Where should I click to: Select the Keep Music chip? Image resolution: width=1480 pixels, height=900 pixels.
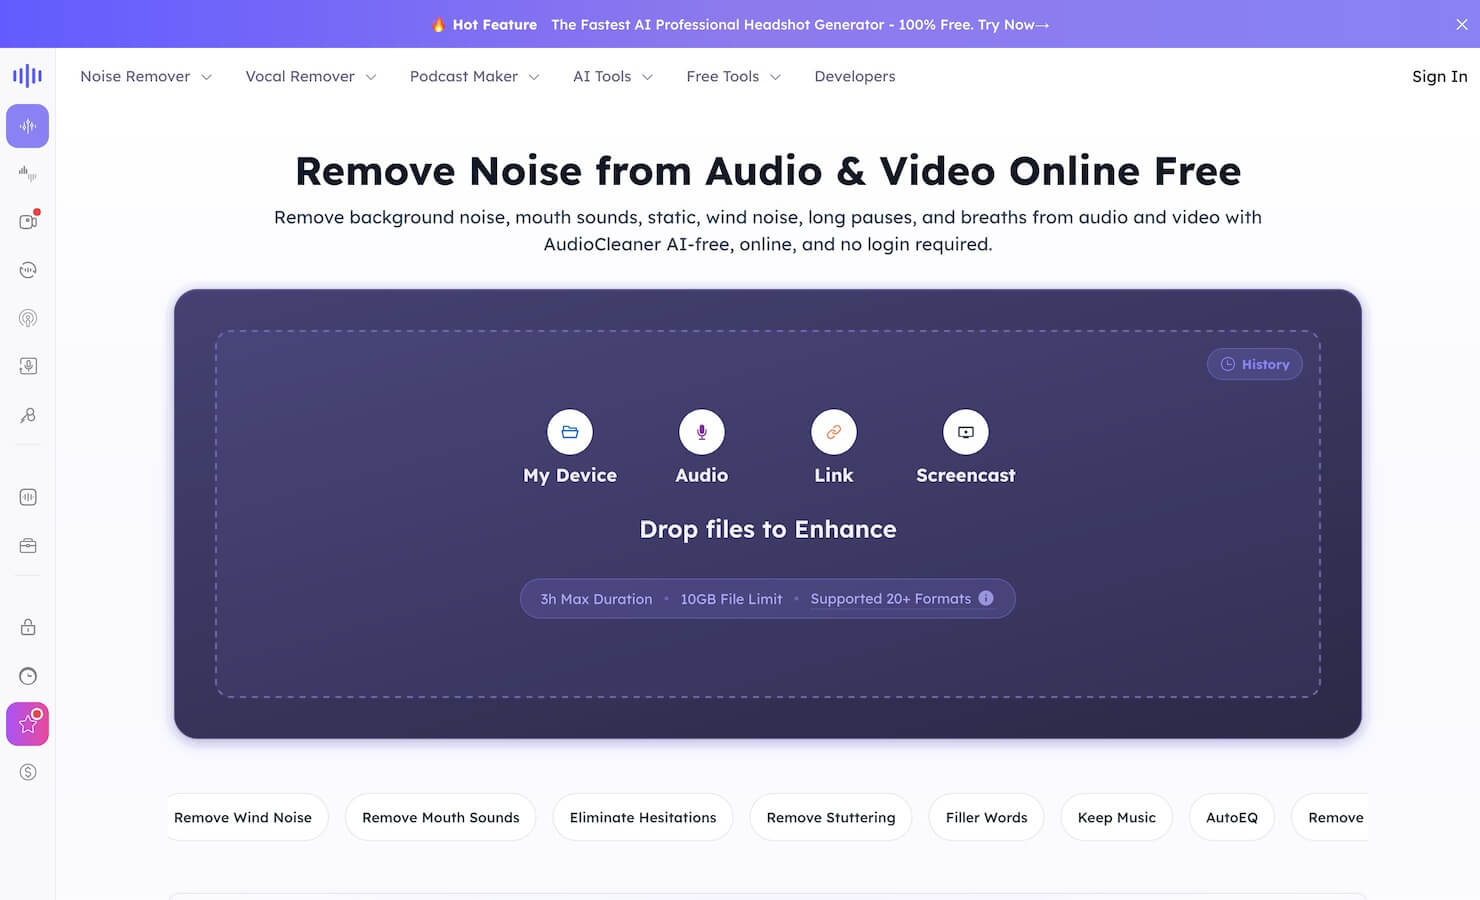pyautogui.click(x=1117, y=817)
